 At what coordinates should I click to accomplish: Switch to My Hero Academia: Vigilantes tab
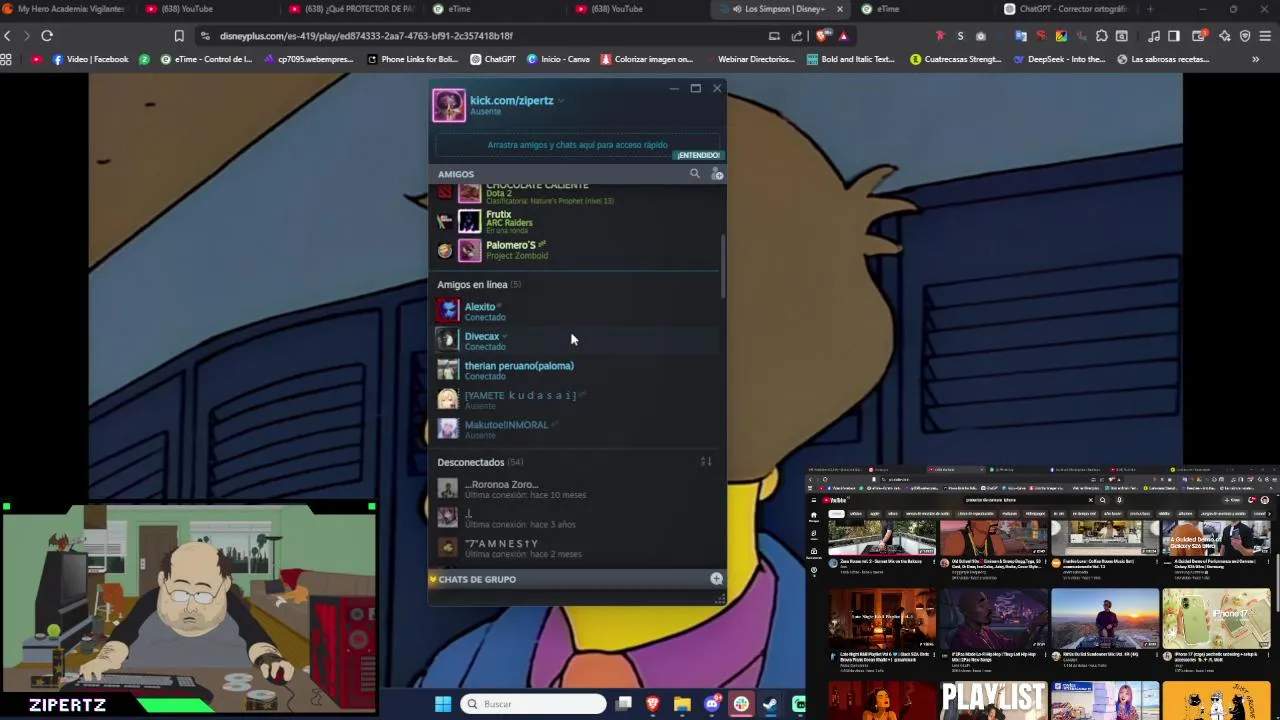tap(66, 9)
